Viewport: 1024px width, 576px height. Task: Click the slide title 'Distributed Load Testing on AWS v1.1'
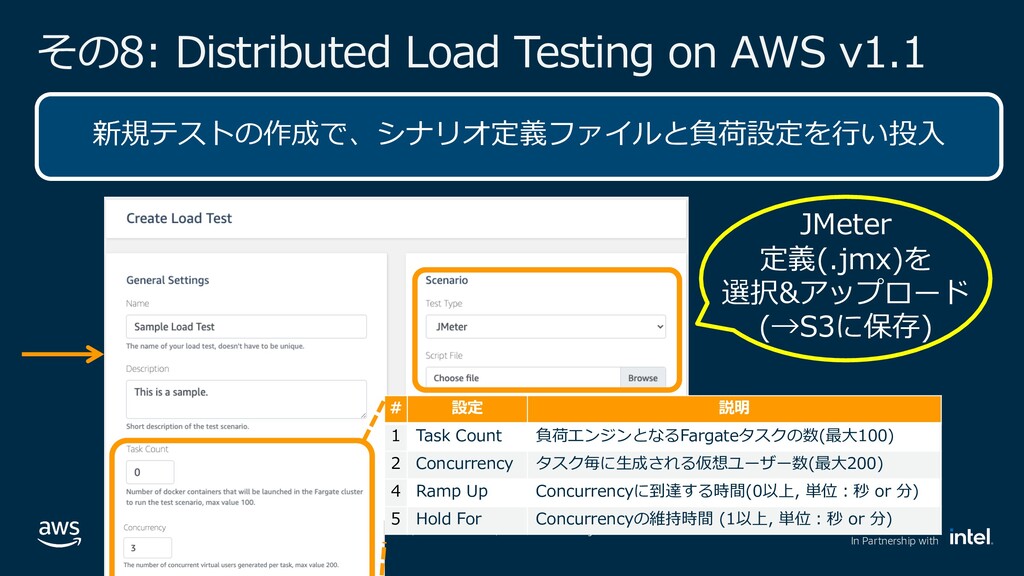click(x=550, y=52)
